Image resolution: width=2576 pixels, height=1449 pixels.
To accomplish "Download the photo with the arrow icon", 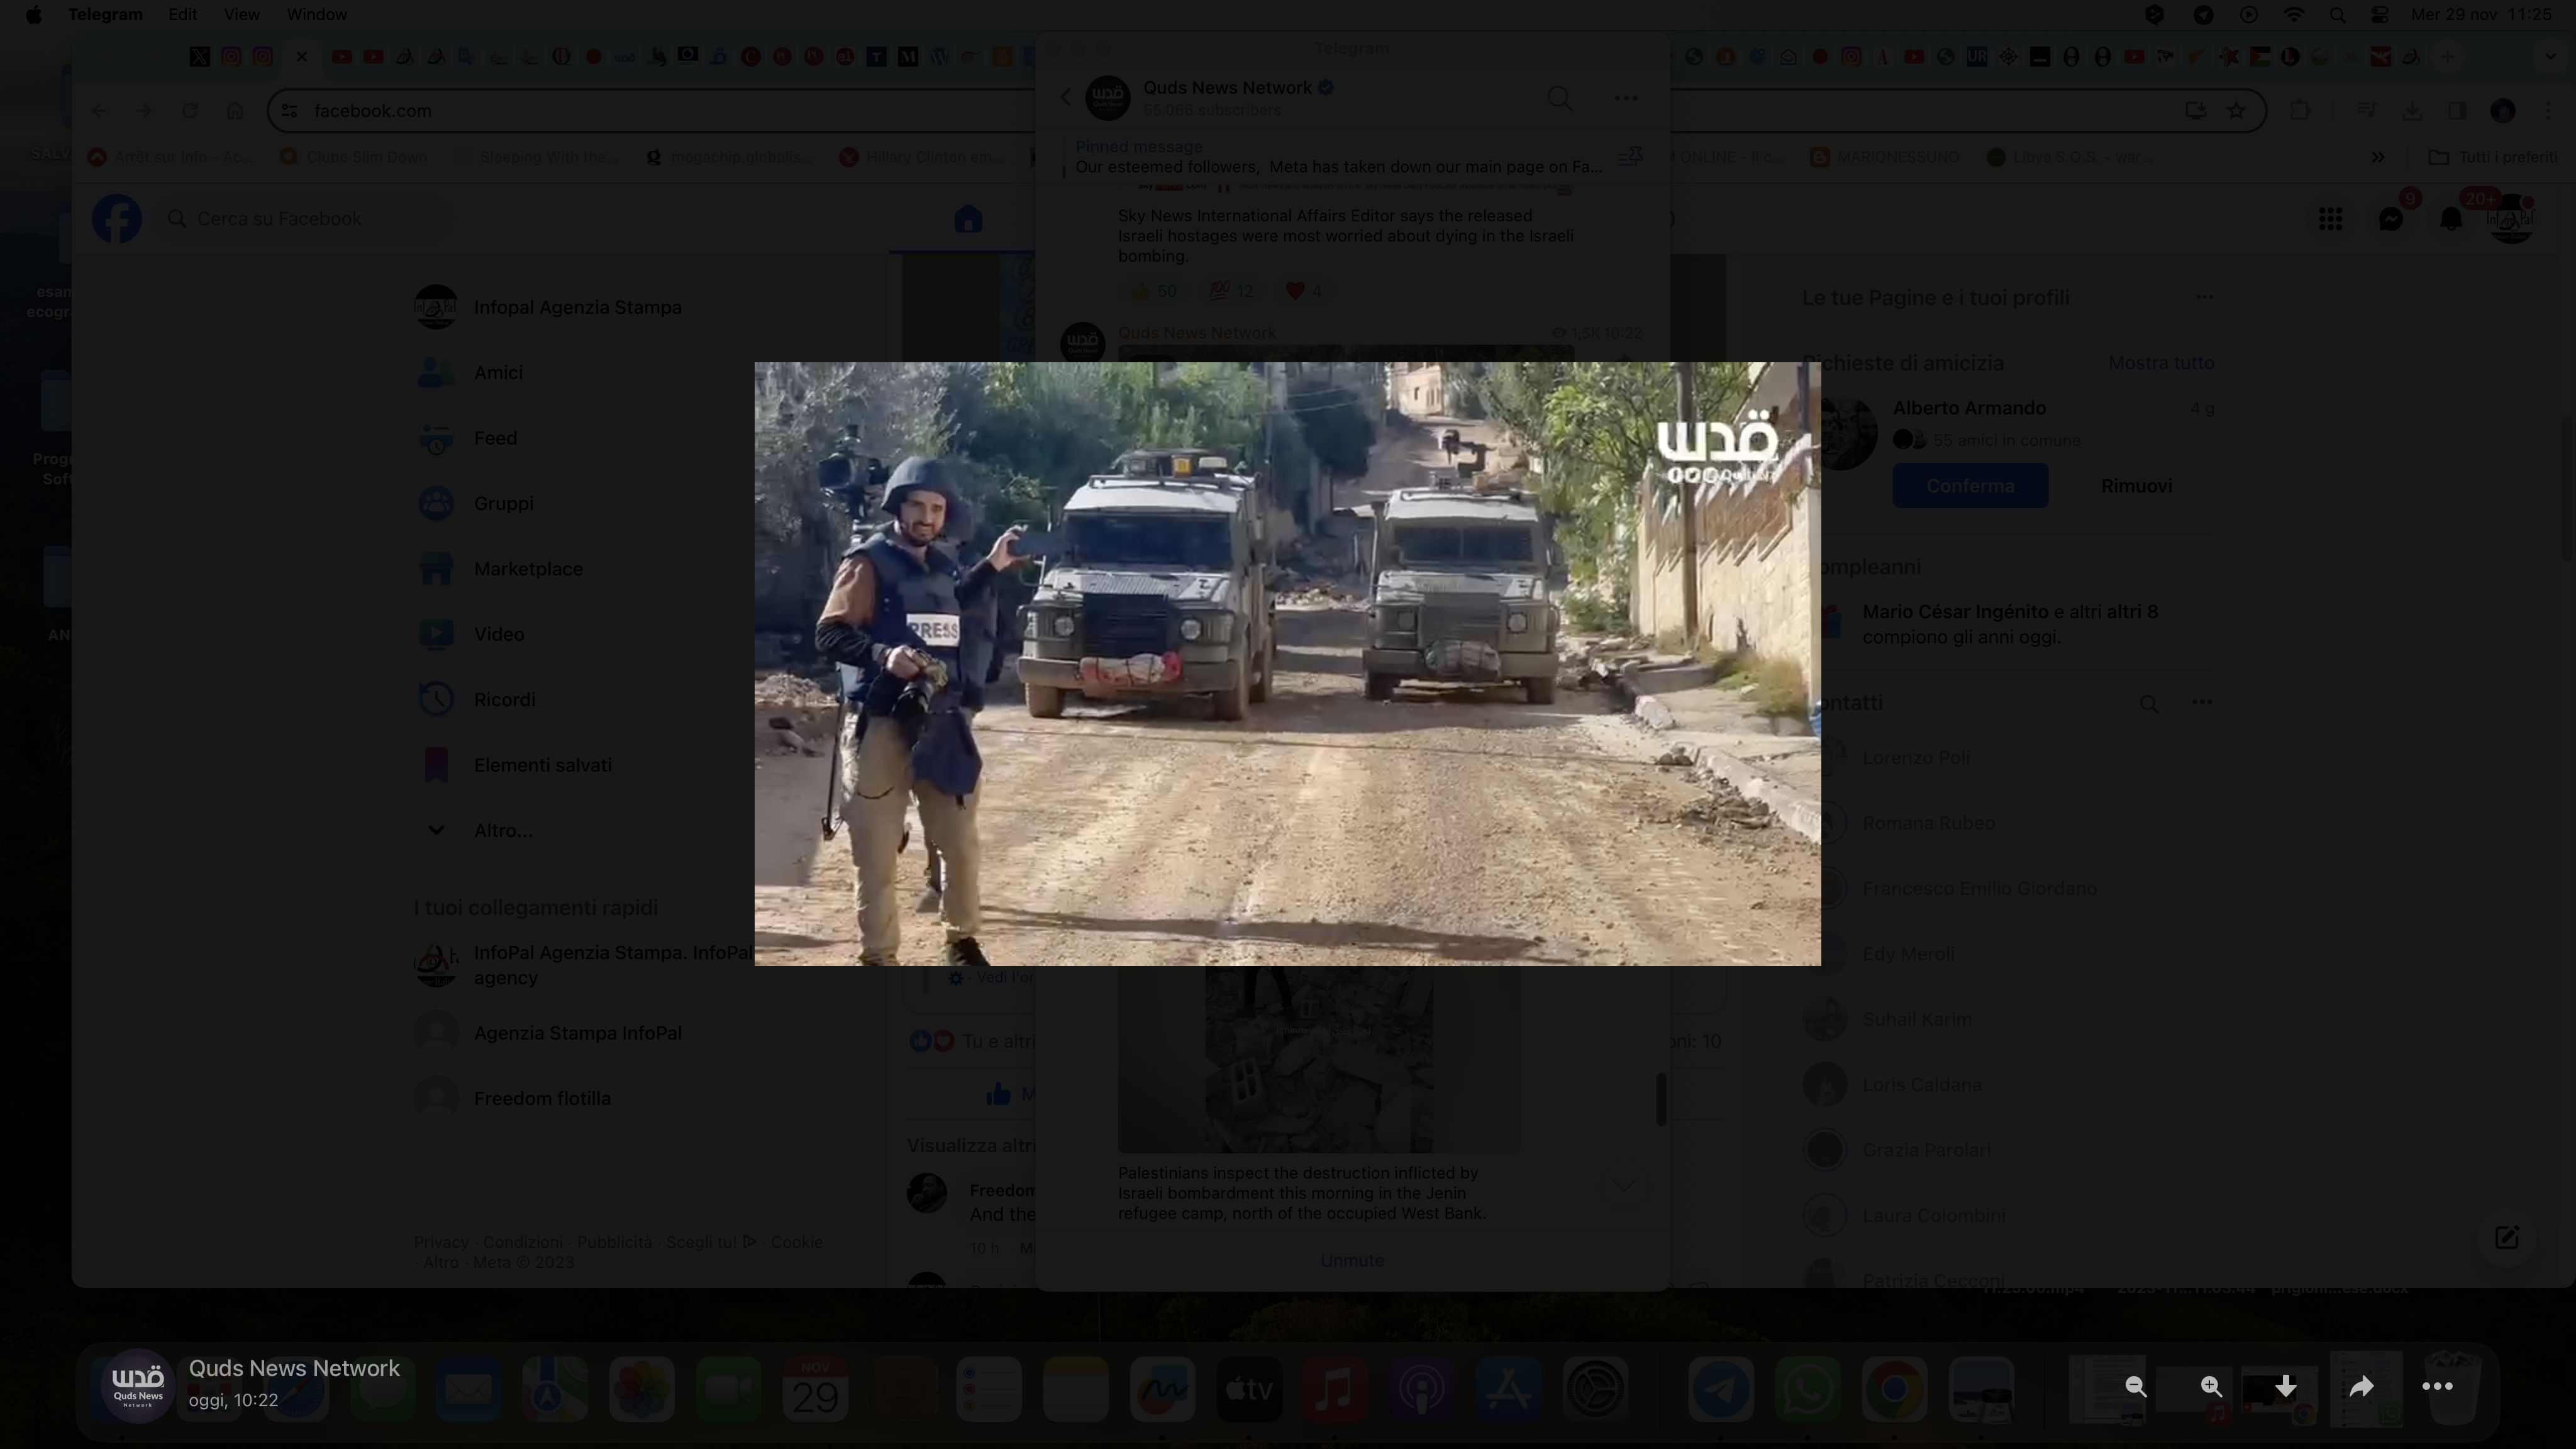I will point(2285,1386).
